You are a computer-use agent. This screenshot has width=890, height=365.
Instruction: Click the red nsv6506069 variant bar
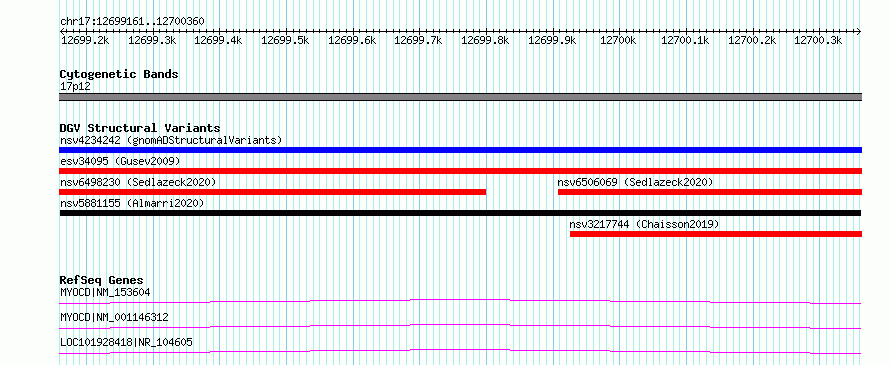(710, 192)
